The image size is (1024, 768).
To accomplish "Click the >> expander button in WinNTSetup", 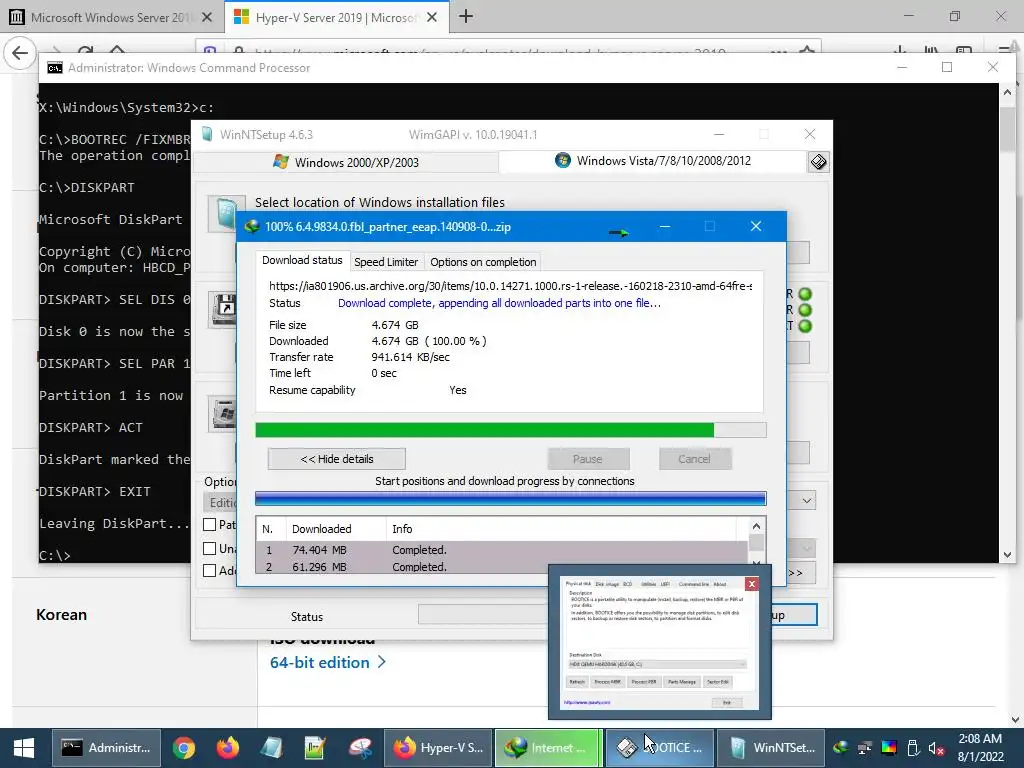I will pos(797,573).
